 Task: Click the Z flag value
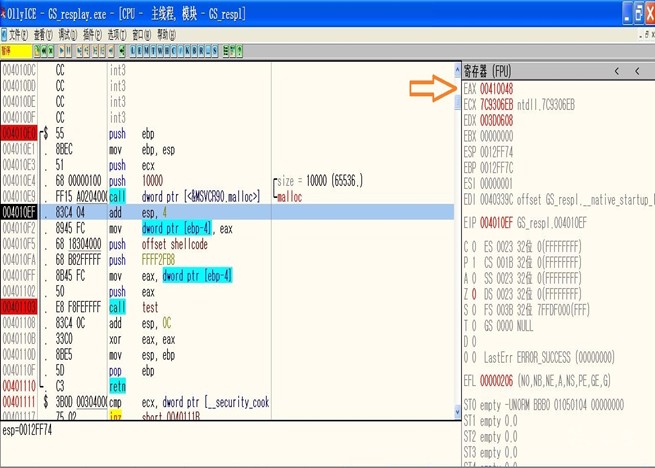(474, 294)
